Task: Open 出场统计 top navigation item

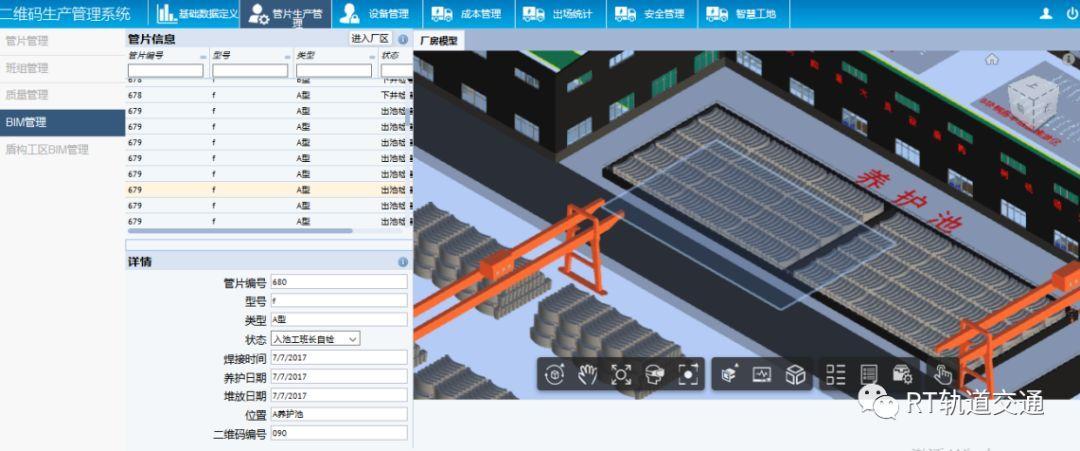Action: pos(560,14)
